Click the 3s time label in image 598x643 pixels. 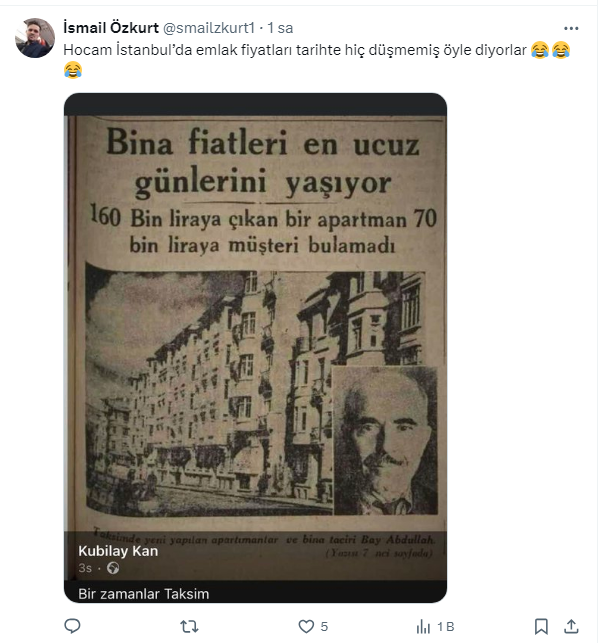(85, 568)
